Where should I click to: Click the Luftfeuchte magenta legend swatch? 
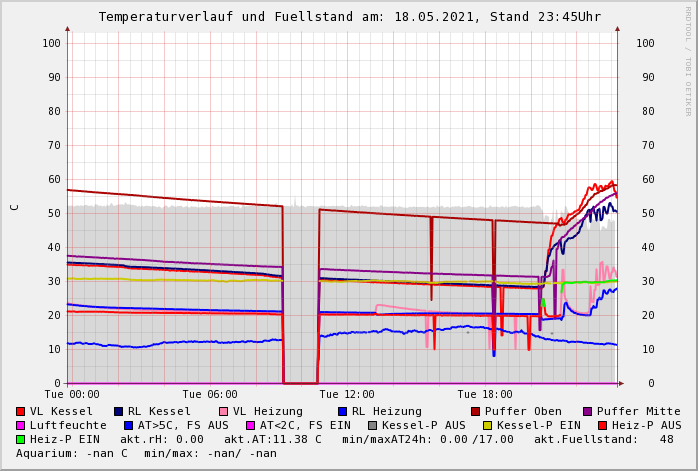pos(20,426)
